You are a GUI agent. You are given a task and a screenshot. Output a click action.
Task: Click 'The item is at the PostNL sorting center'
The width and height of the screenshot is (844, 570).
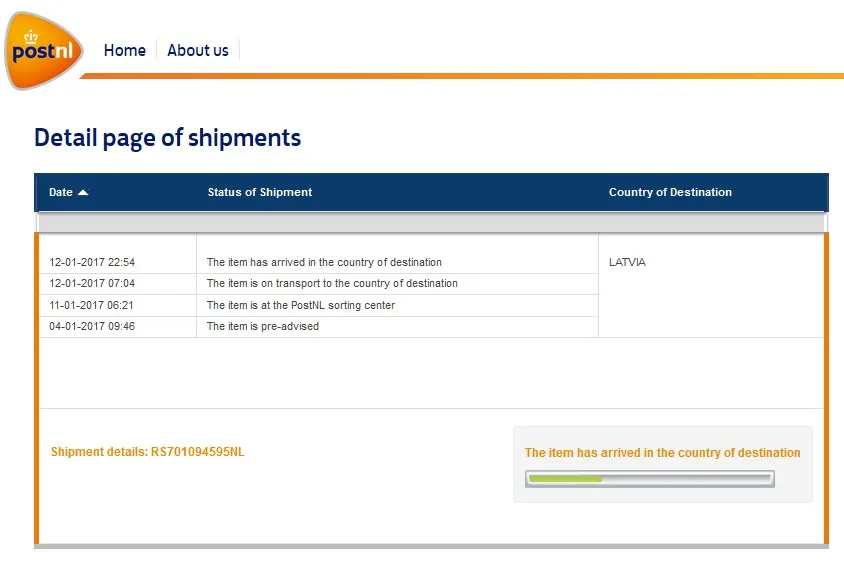301,305
